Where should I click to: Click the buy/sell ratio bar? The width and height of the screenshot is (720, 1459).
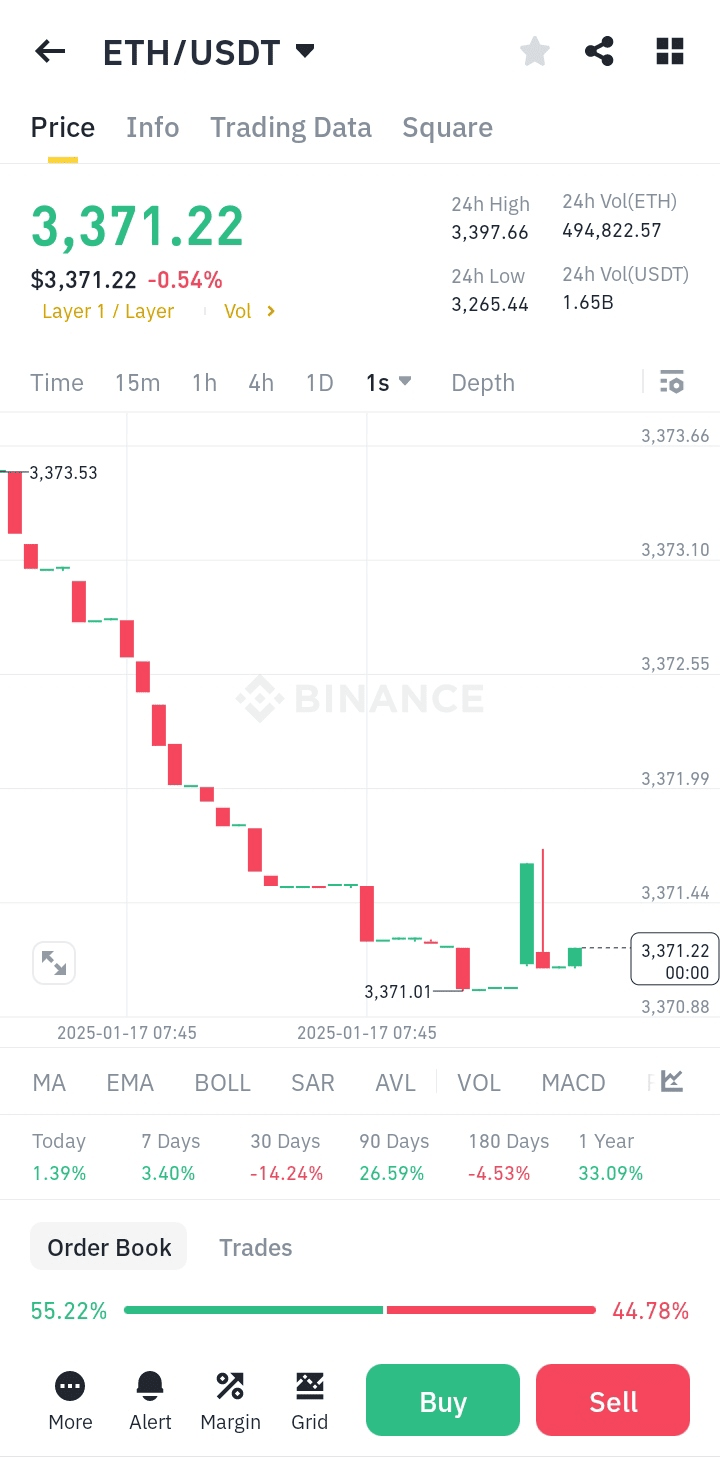pyautogui.click(x=360, y=1310)
